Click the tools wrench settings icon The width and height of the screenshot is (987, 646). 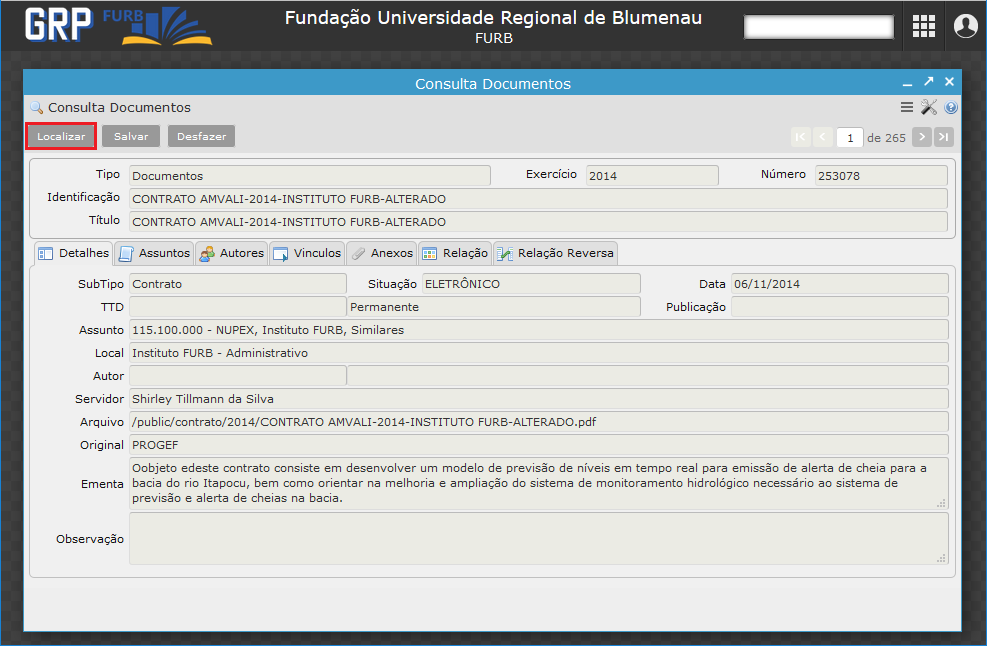[929, 107]
